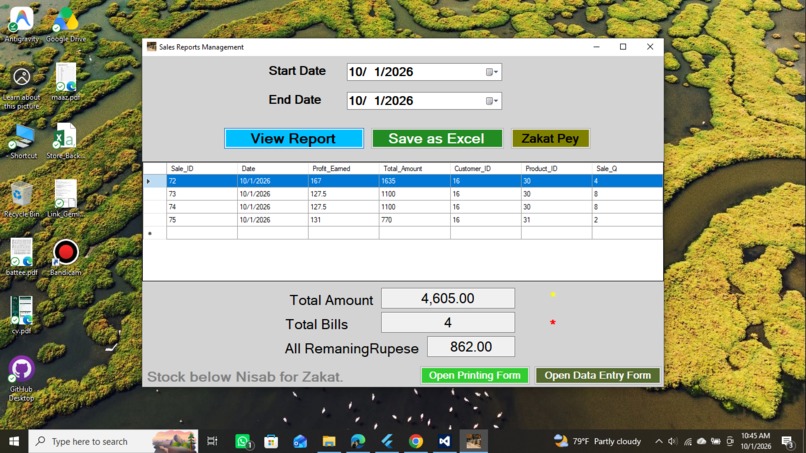Select Sale_ID cell 75
The width and height of the screenshot is (806, 453).
click(202, 220)
